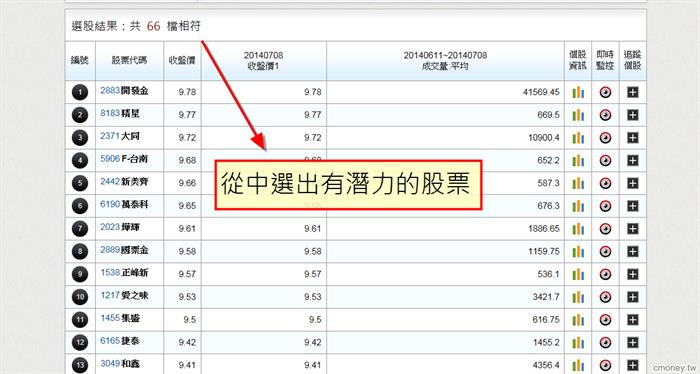Select the average volume value 1886.65
The image size is (700, 374).
[x=544, y=229]
